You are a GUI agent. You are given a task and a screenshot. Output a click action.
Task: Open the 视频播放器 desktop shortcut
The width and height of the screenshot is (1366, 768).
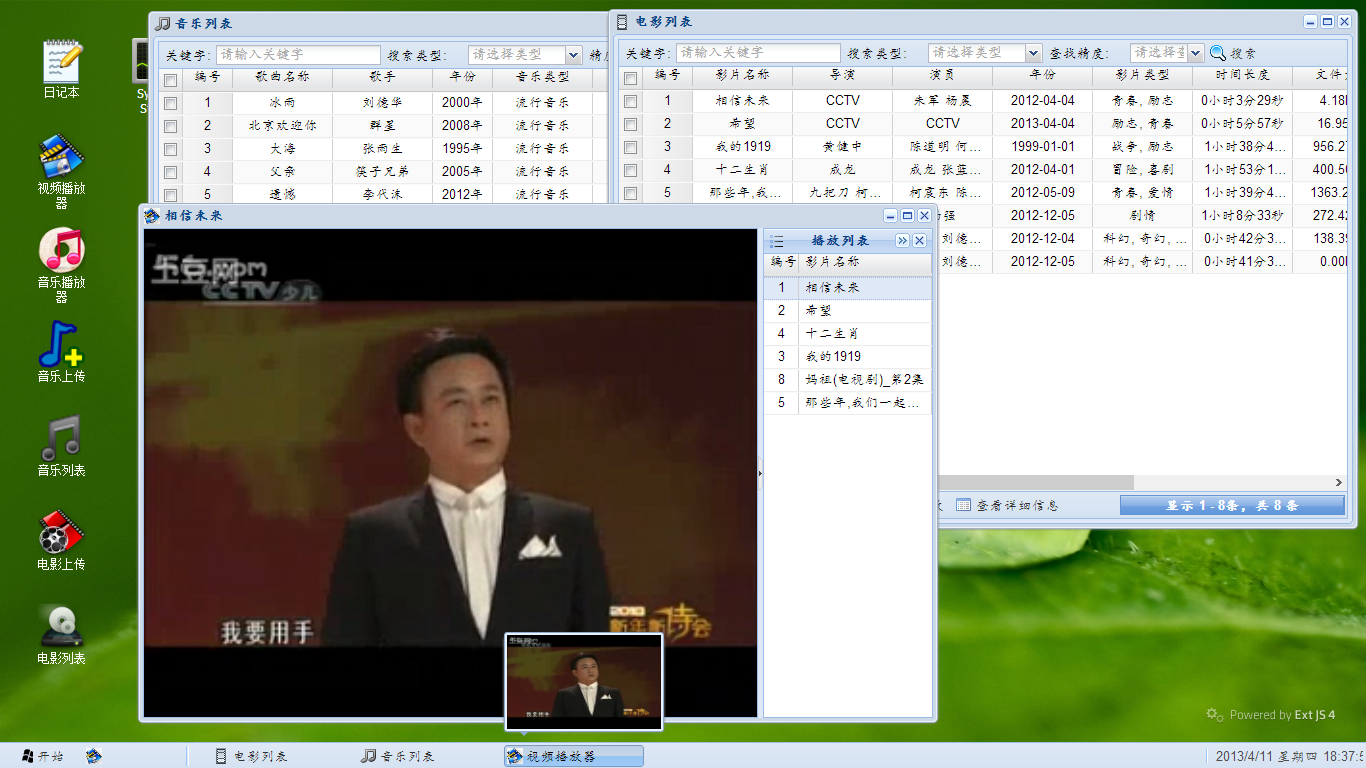click(x=61, y=172)
